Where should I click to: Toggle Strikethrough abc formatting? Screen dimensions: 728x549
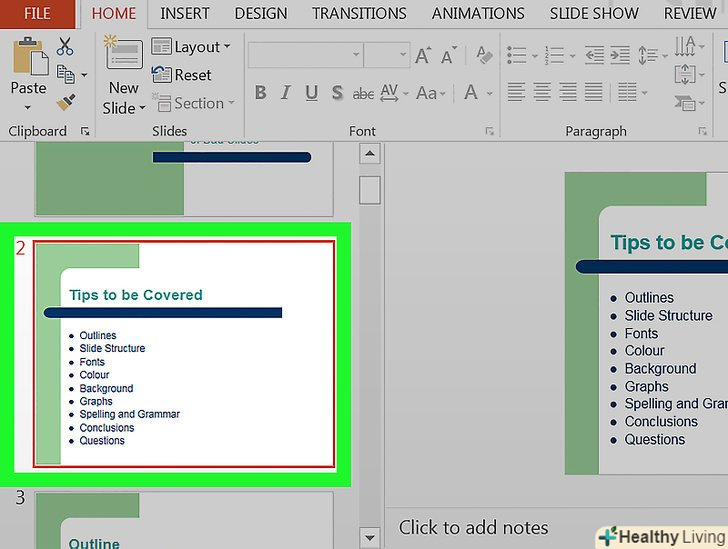click(363, 93)
